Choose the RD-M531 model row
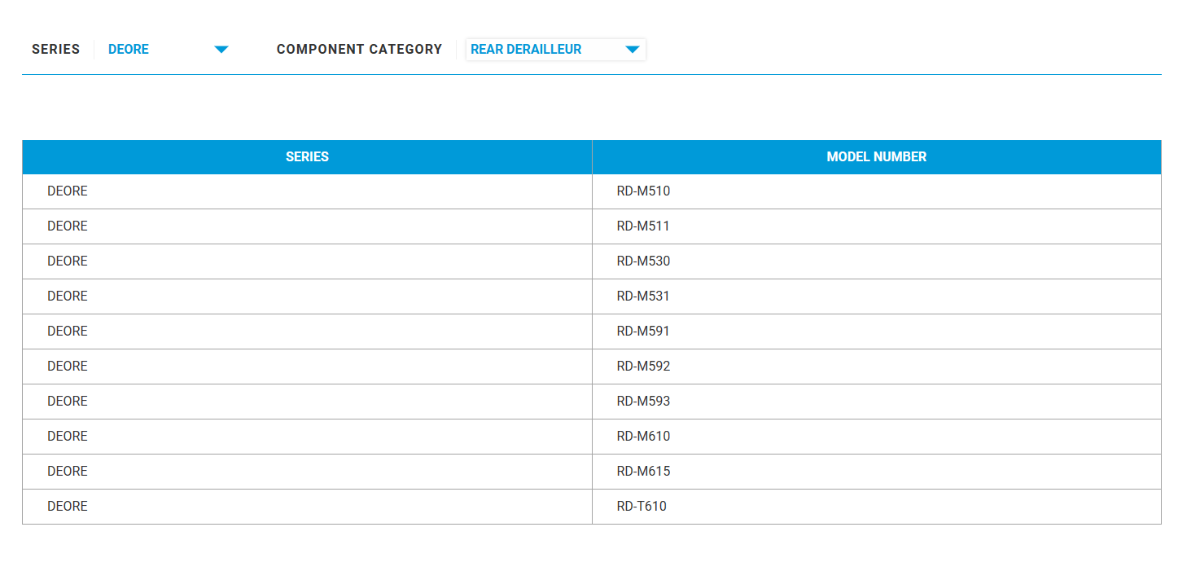 643,296
